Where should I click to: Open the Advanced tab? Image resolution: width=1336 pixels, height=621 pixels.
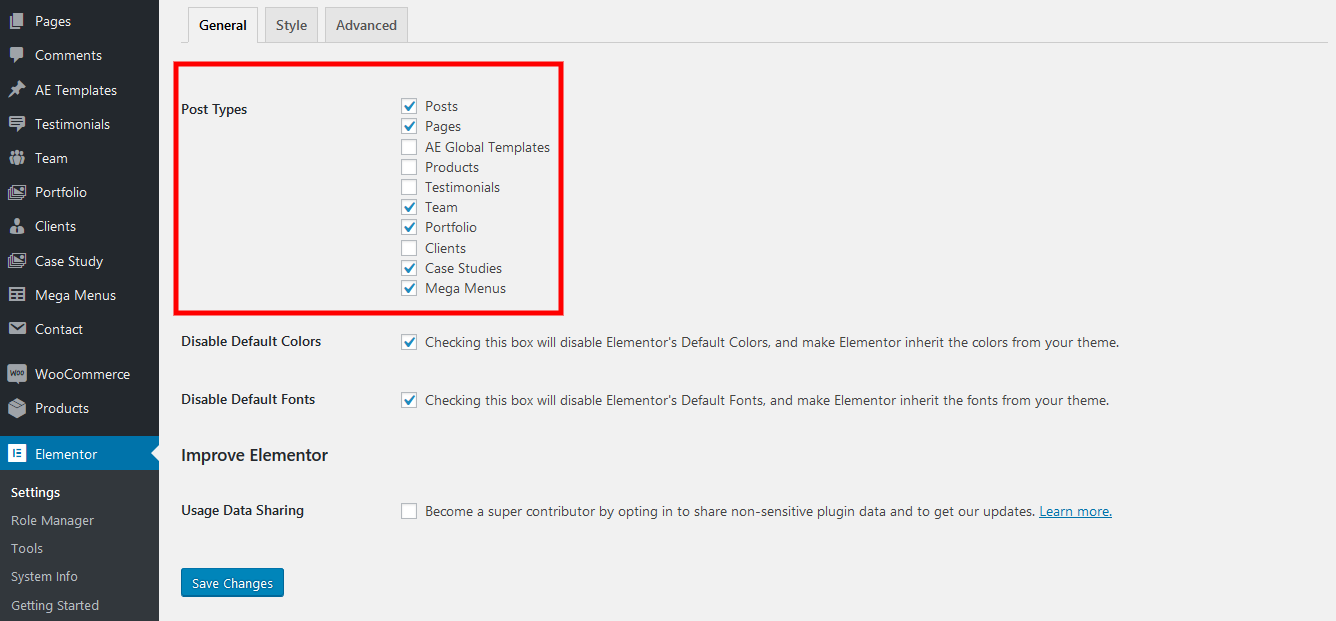click(x=366, y=25)
